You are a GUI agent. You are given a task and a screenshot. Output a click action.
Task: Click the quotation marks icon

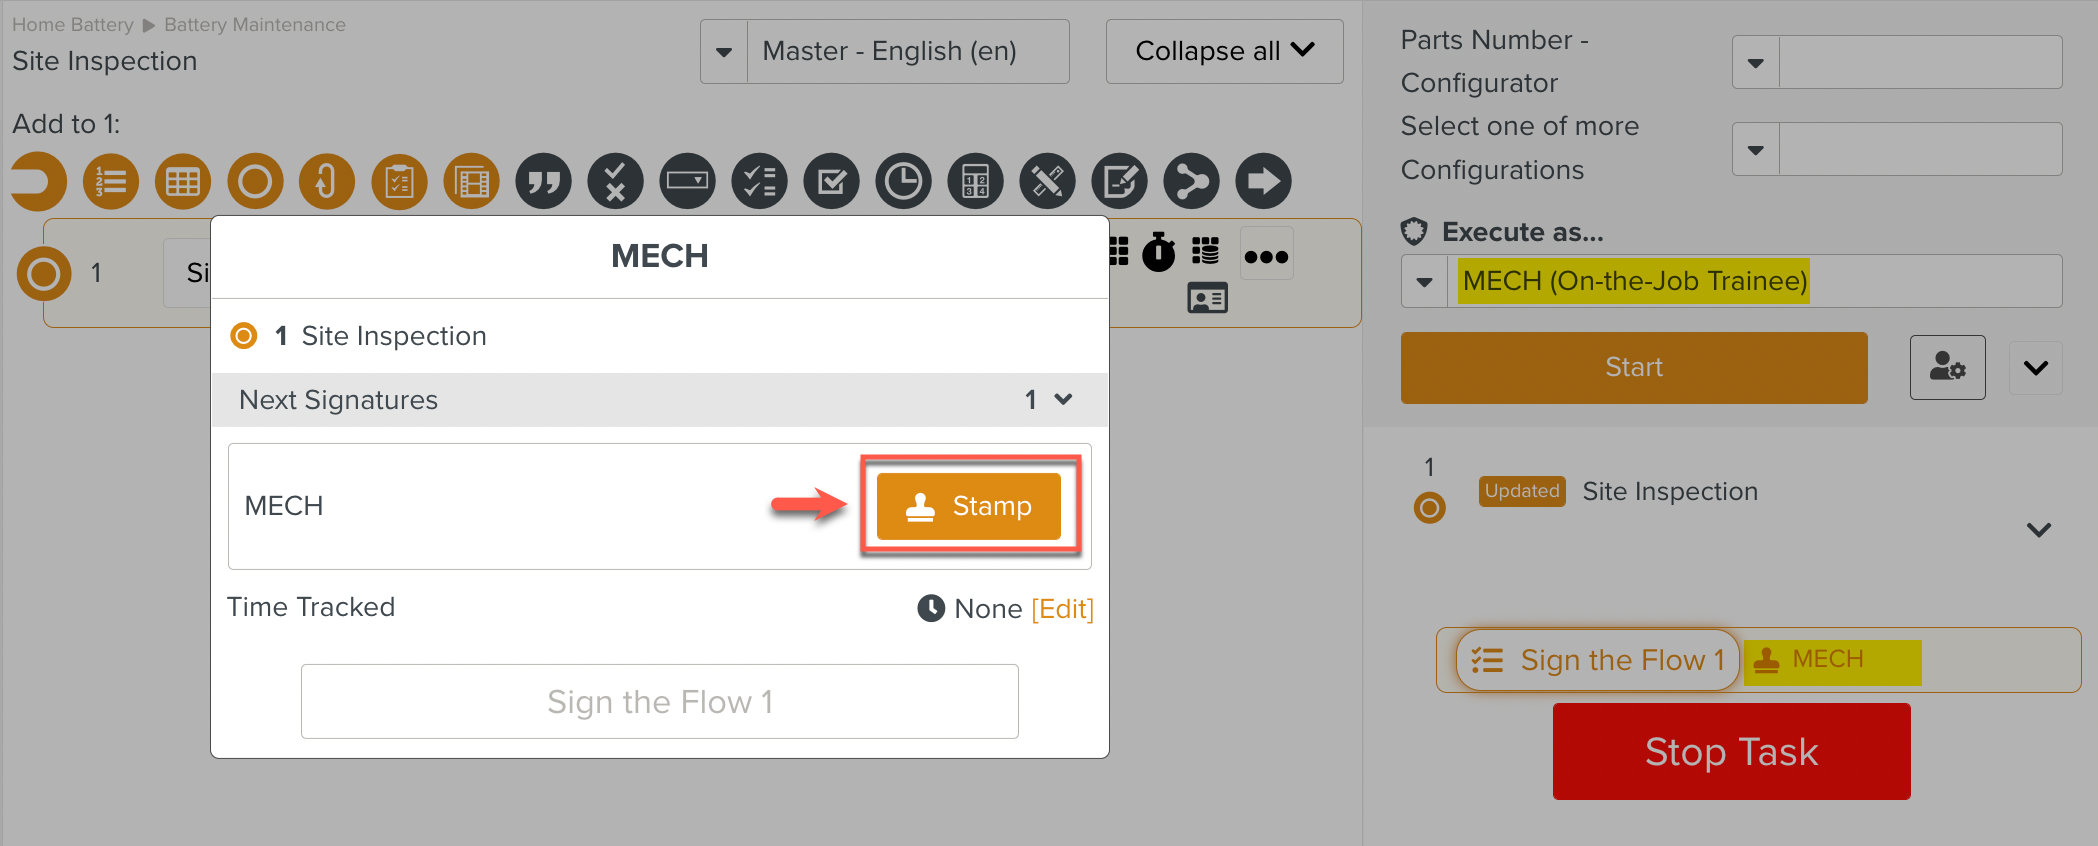point(543,182)
